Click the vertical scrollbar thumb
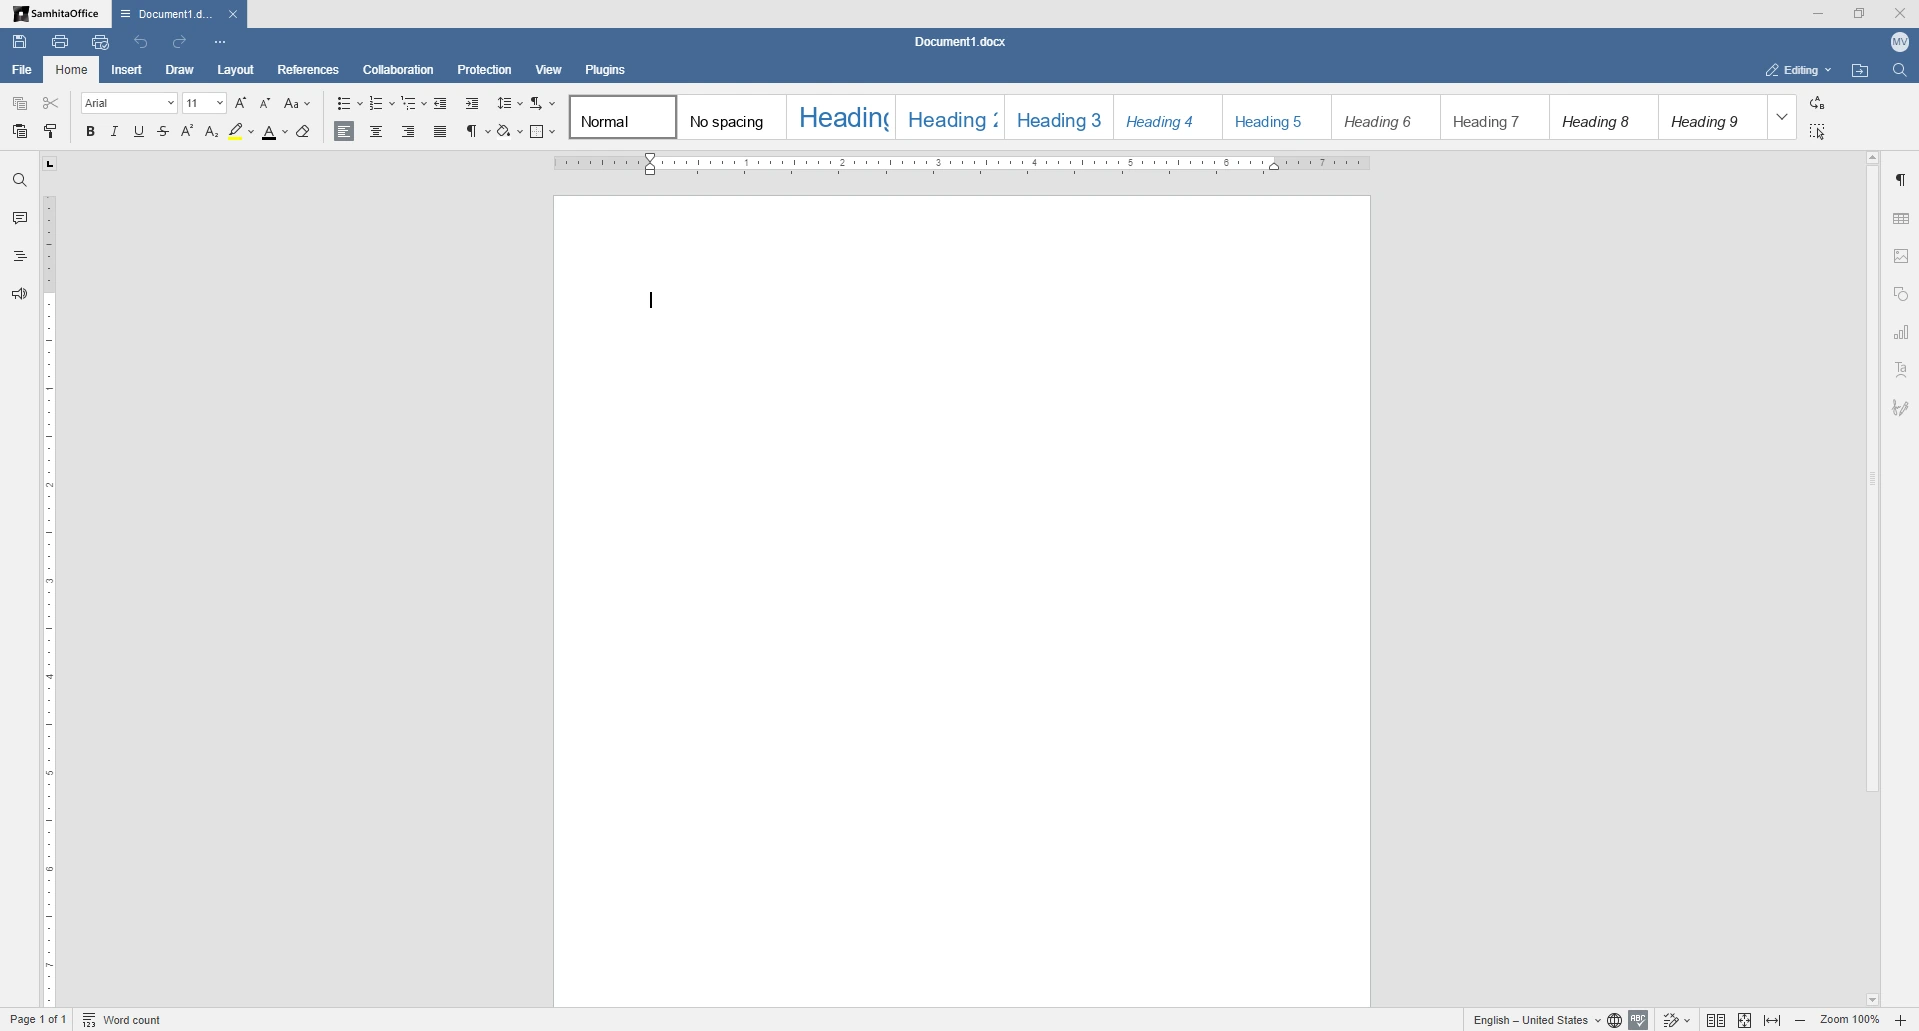Viewport: 1919px width, 1031px height. point(1873,480)
